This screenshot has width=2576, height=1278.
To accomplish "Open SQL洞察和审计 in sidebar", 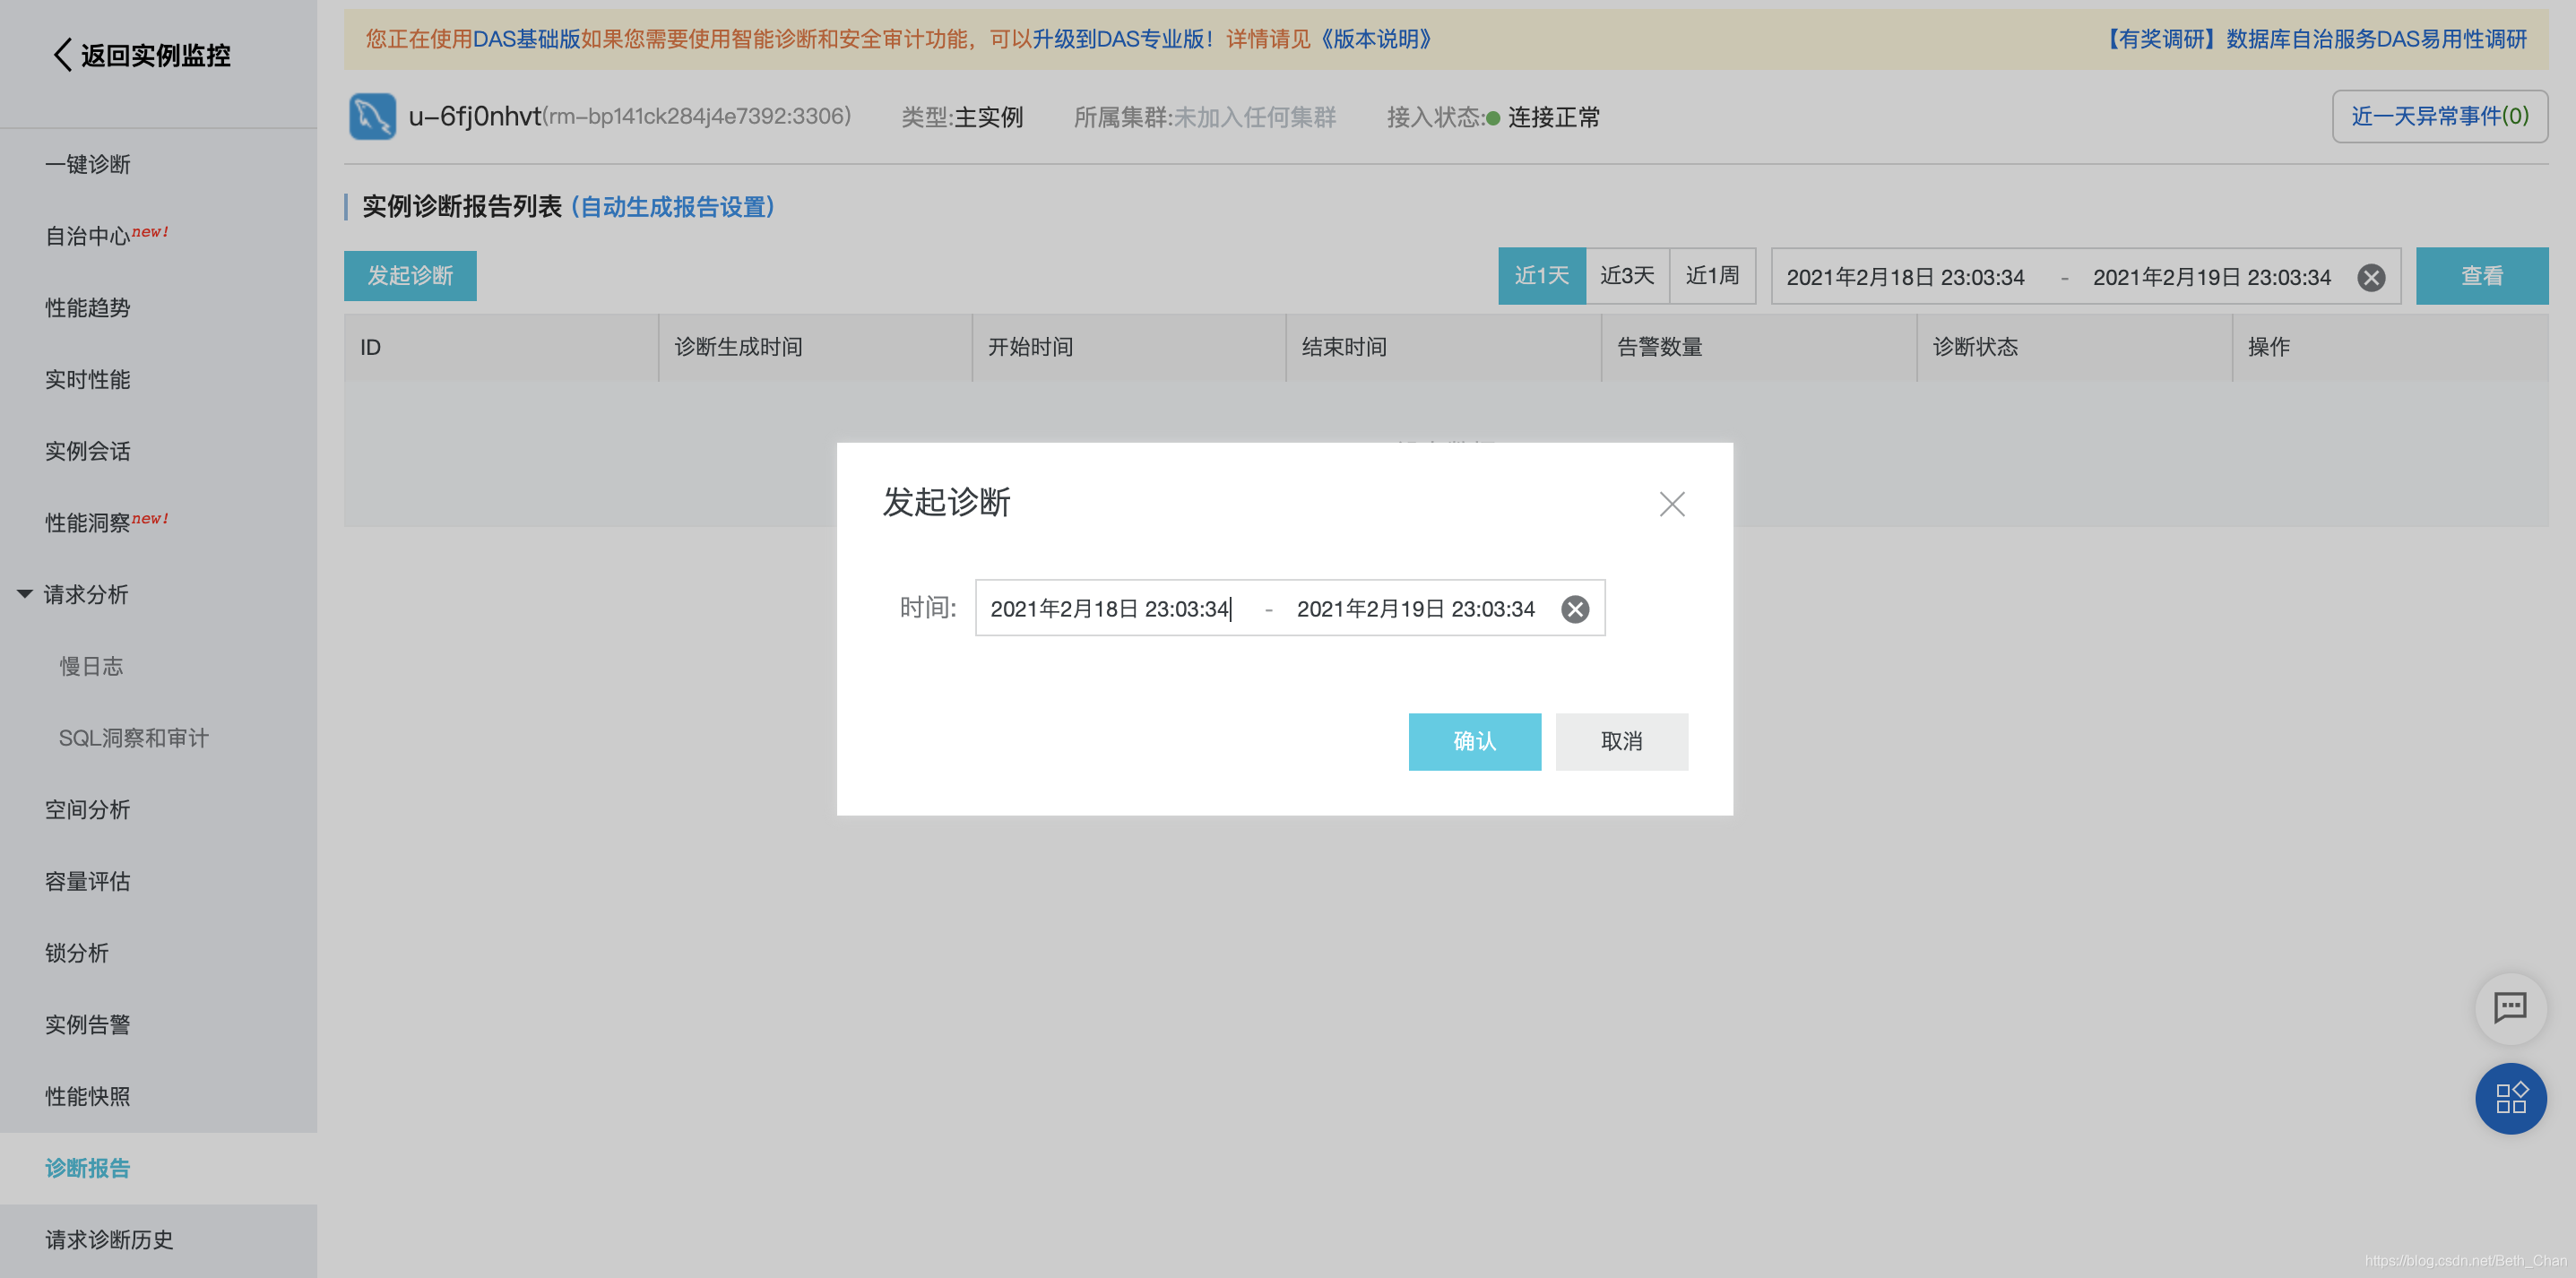I will coord(133,738).
